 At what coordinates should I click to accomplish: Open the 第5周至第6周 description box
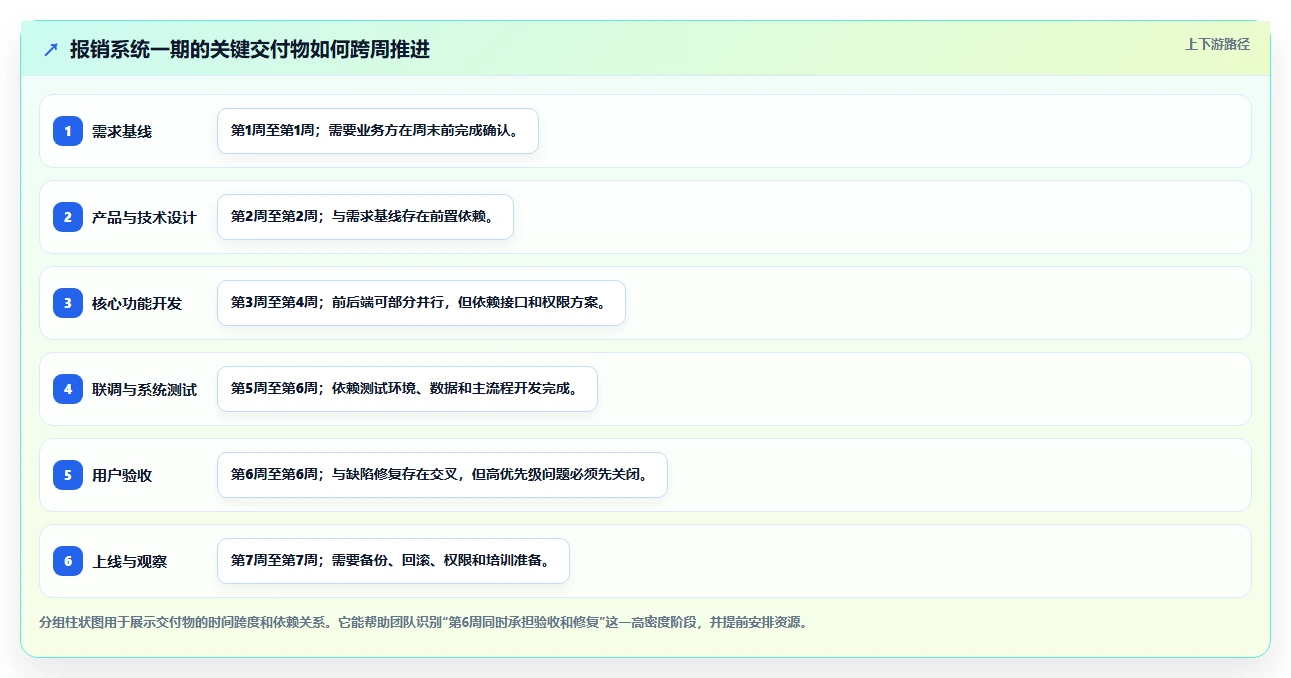[407, 389]
